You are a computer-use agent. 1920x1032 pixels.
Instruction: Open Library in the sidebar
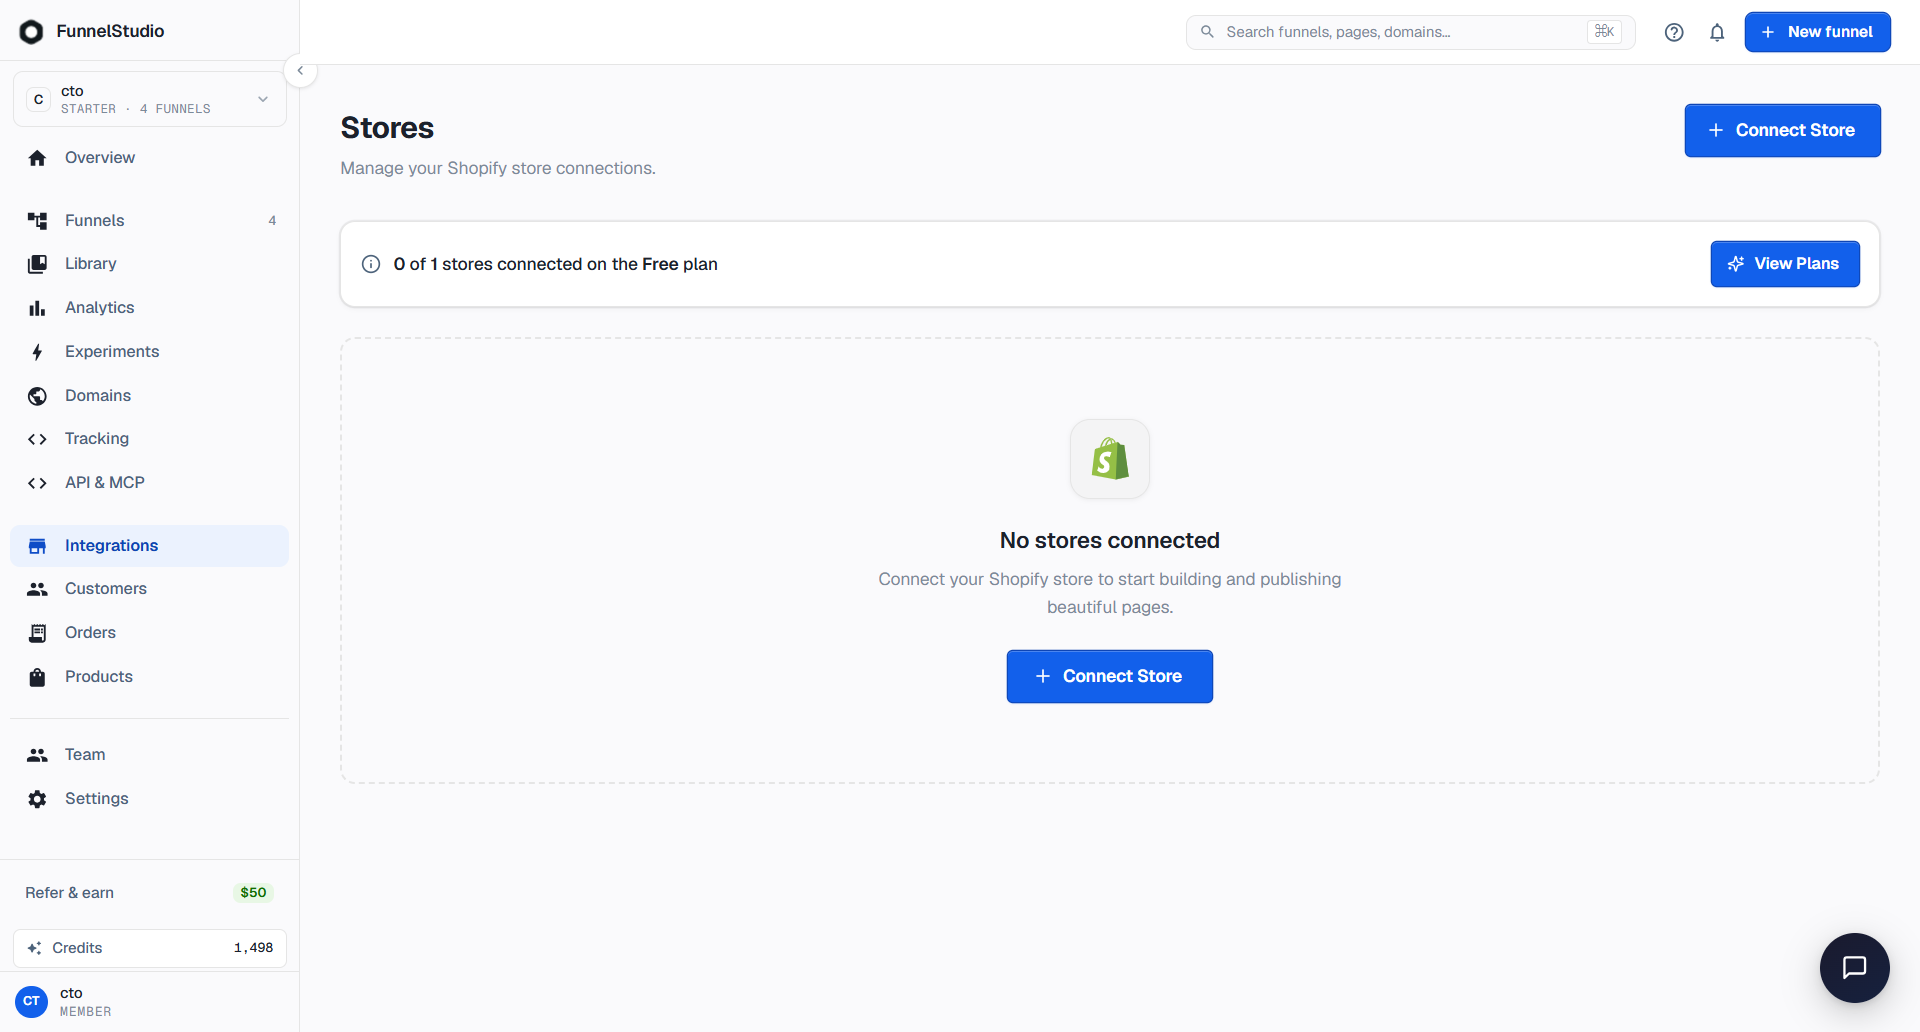pos(150,264)
